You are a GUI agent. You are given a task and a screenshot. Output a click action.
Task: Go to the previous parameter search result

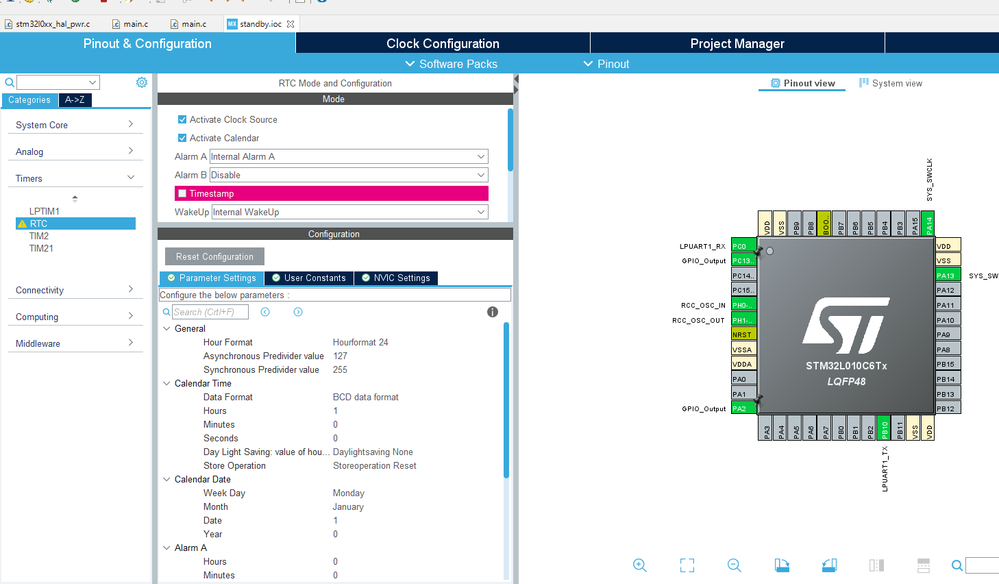265,312
